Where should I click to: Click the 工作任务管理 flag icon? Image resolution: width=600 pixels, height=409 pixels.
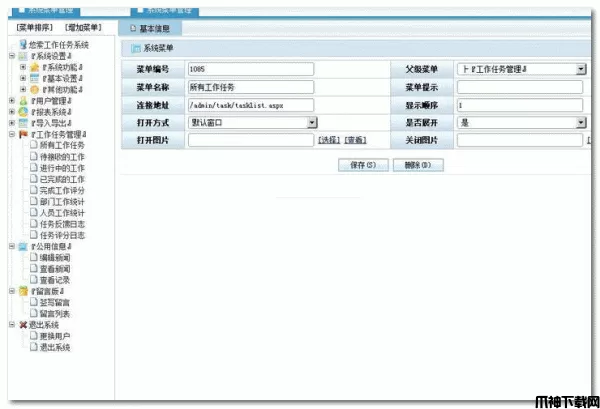pos(22,133)
